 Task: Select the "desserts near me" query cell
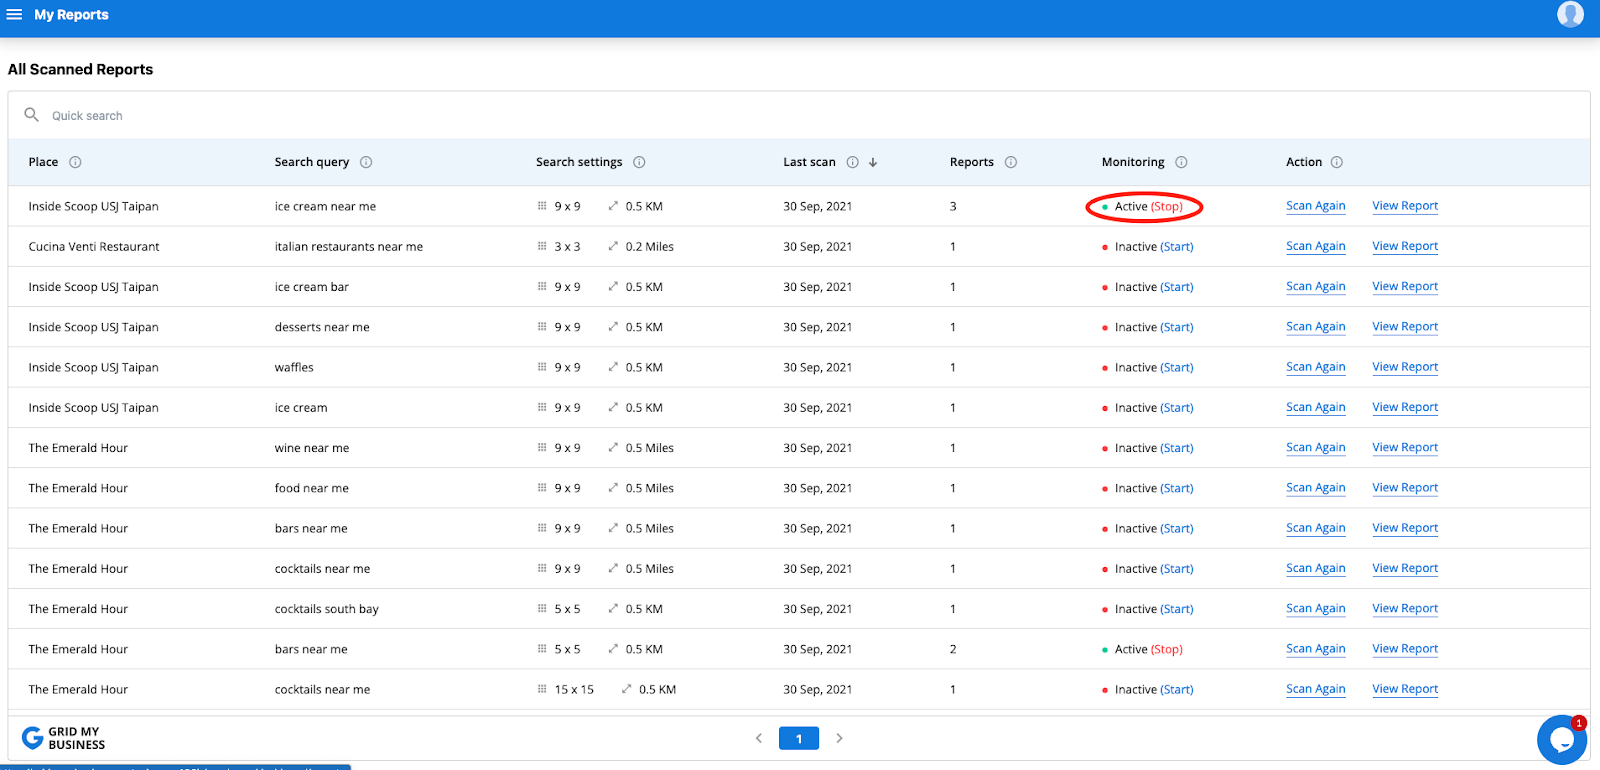pyautogui.click(x=322, y=327)
